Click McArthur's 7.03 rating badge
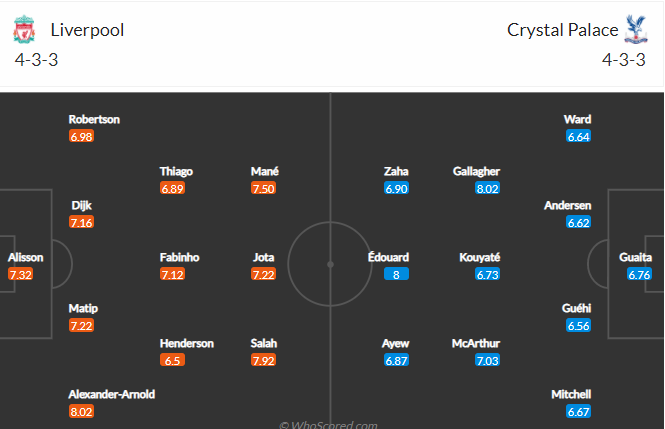Image resolution: width=665 pixels, height=429 pixels. (x=487, y=360)
